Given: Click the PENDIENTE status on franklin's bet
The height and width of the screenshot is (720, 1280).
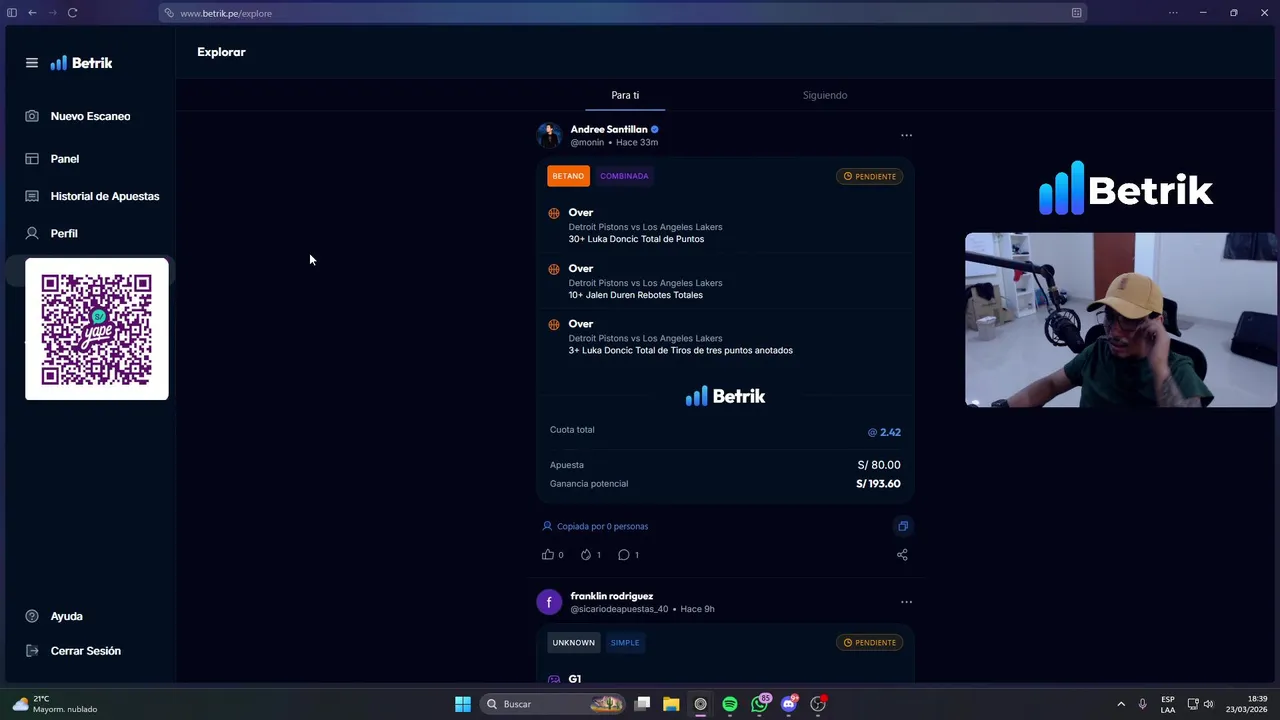Looking at the screenshot, I should click(870, 642).
